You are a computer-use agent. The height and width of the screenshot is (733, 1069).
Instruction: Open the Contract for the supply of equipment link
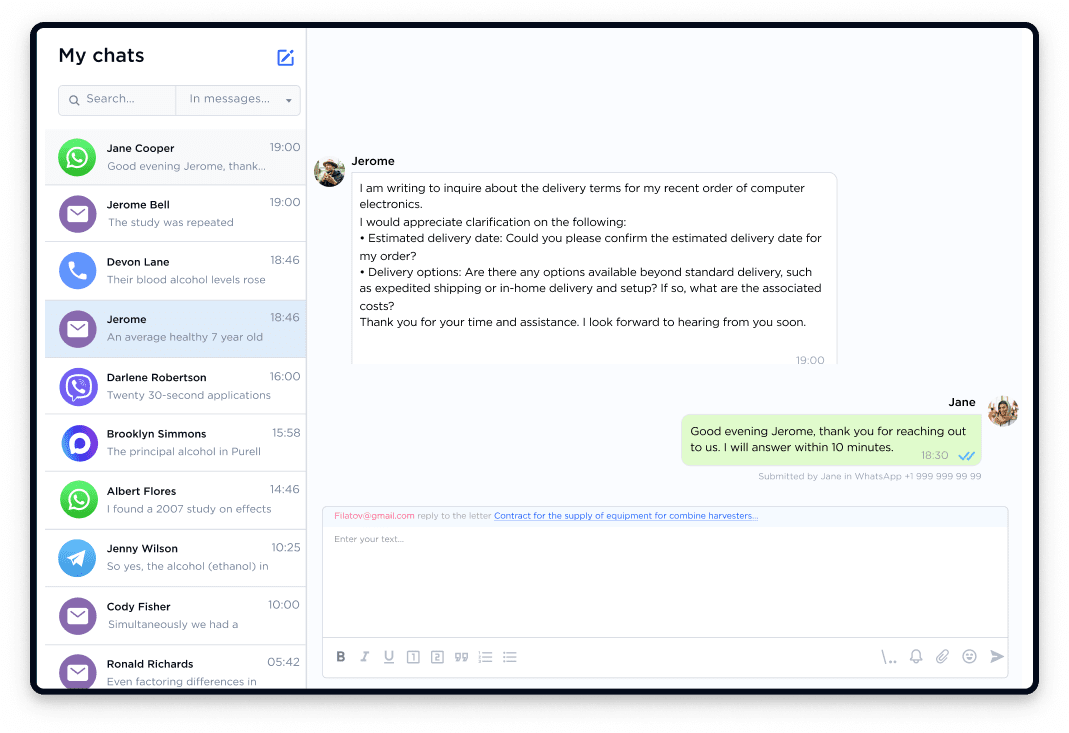pos(626,515)
